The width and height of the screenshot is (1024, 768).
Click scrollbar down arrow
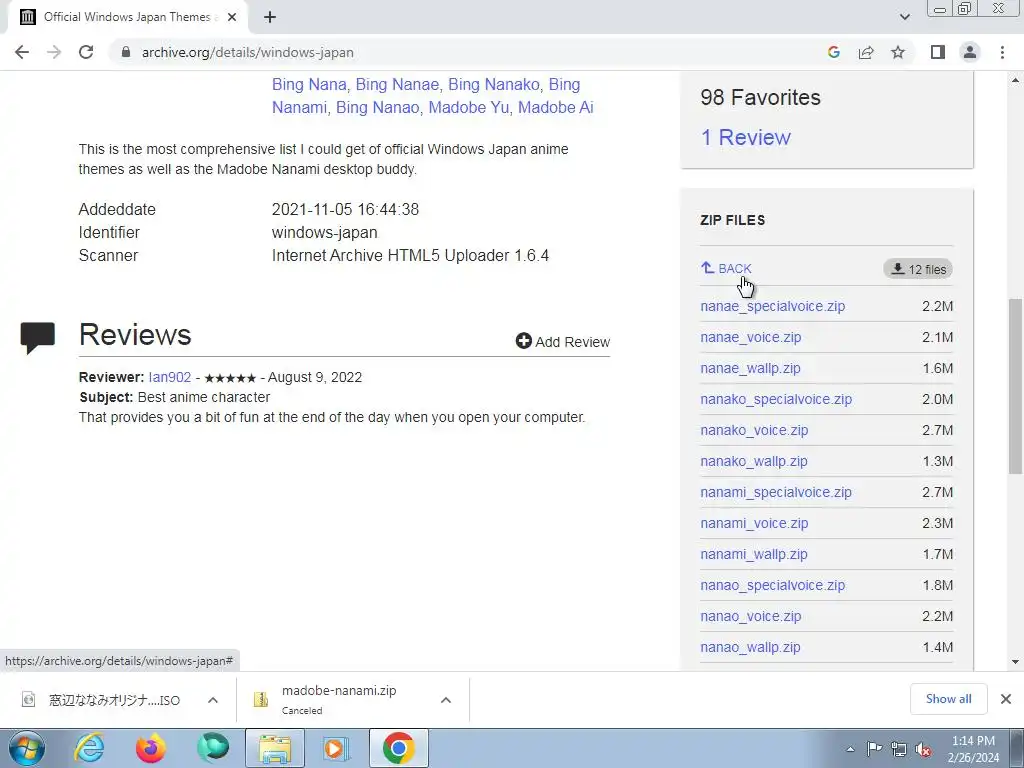(x=1015, y=662)
